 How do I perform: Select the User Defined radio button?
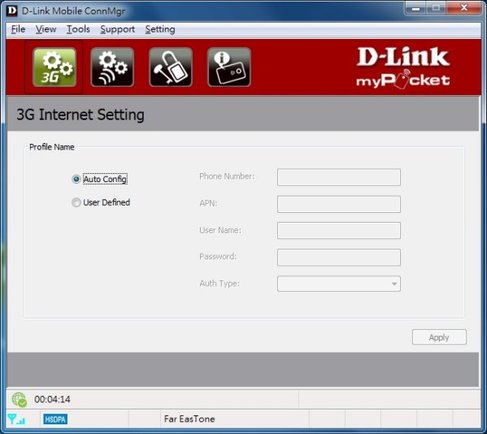click(x=76, y=202)
